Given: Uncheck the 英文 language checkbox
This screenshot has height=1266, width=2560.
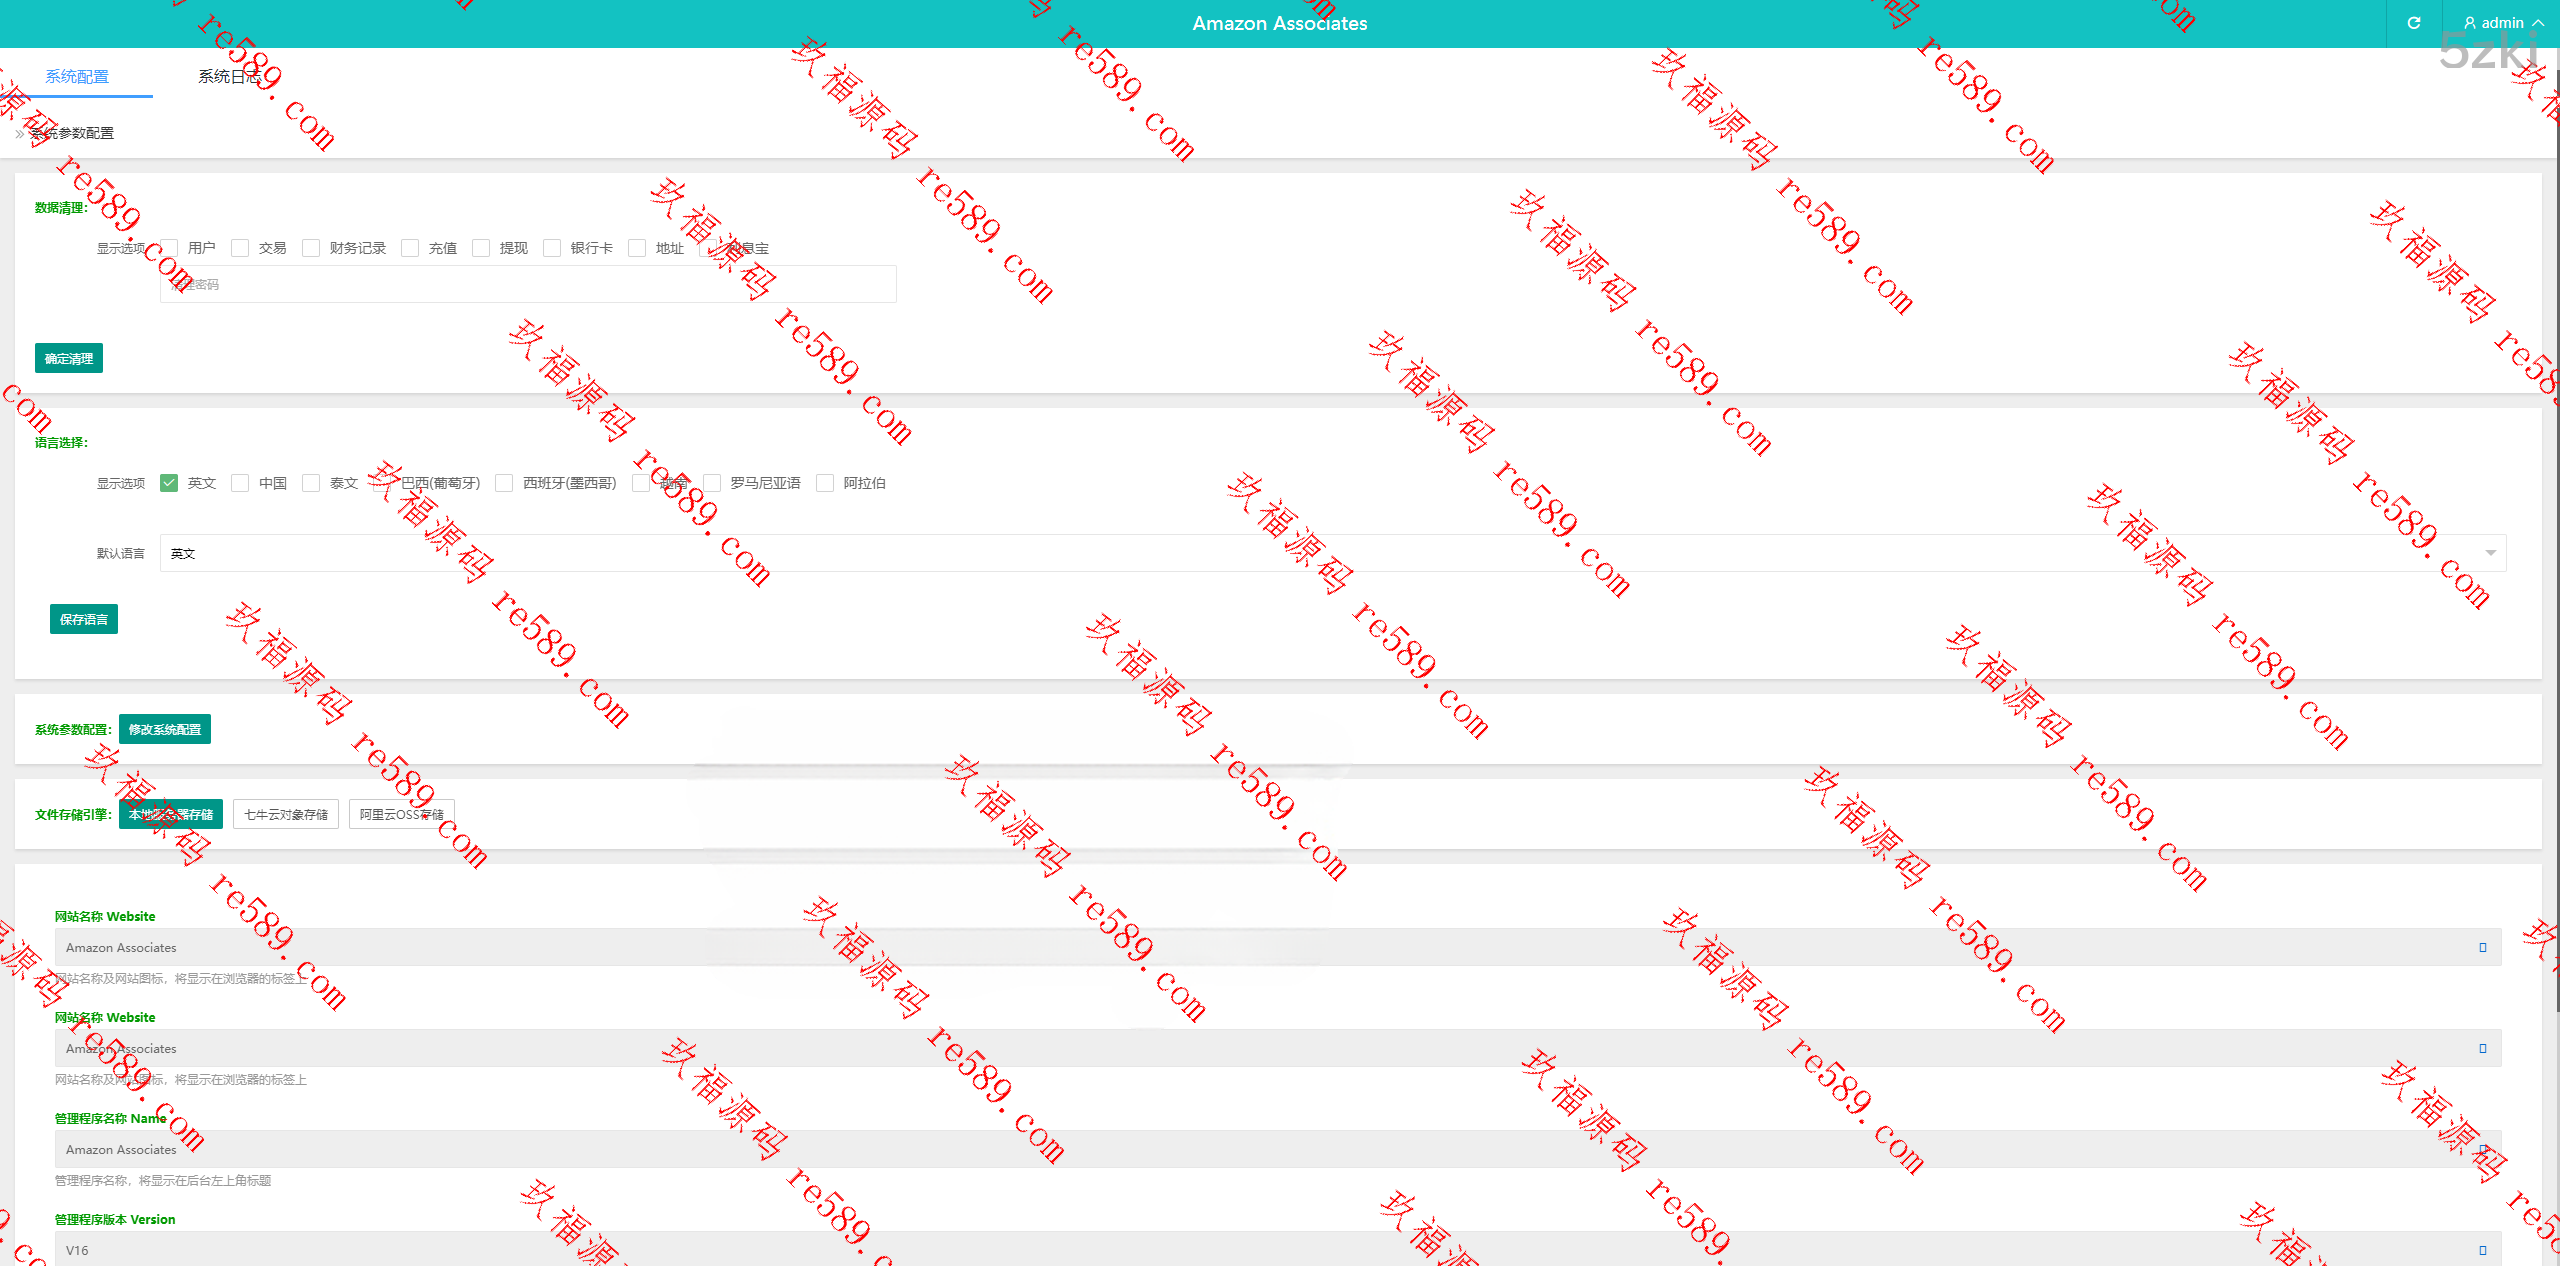Looking at the screenshot, I should coord(169,483).
